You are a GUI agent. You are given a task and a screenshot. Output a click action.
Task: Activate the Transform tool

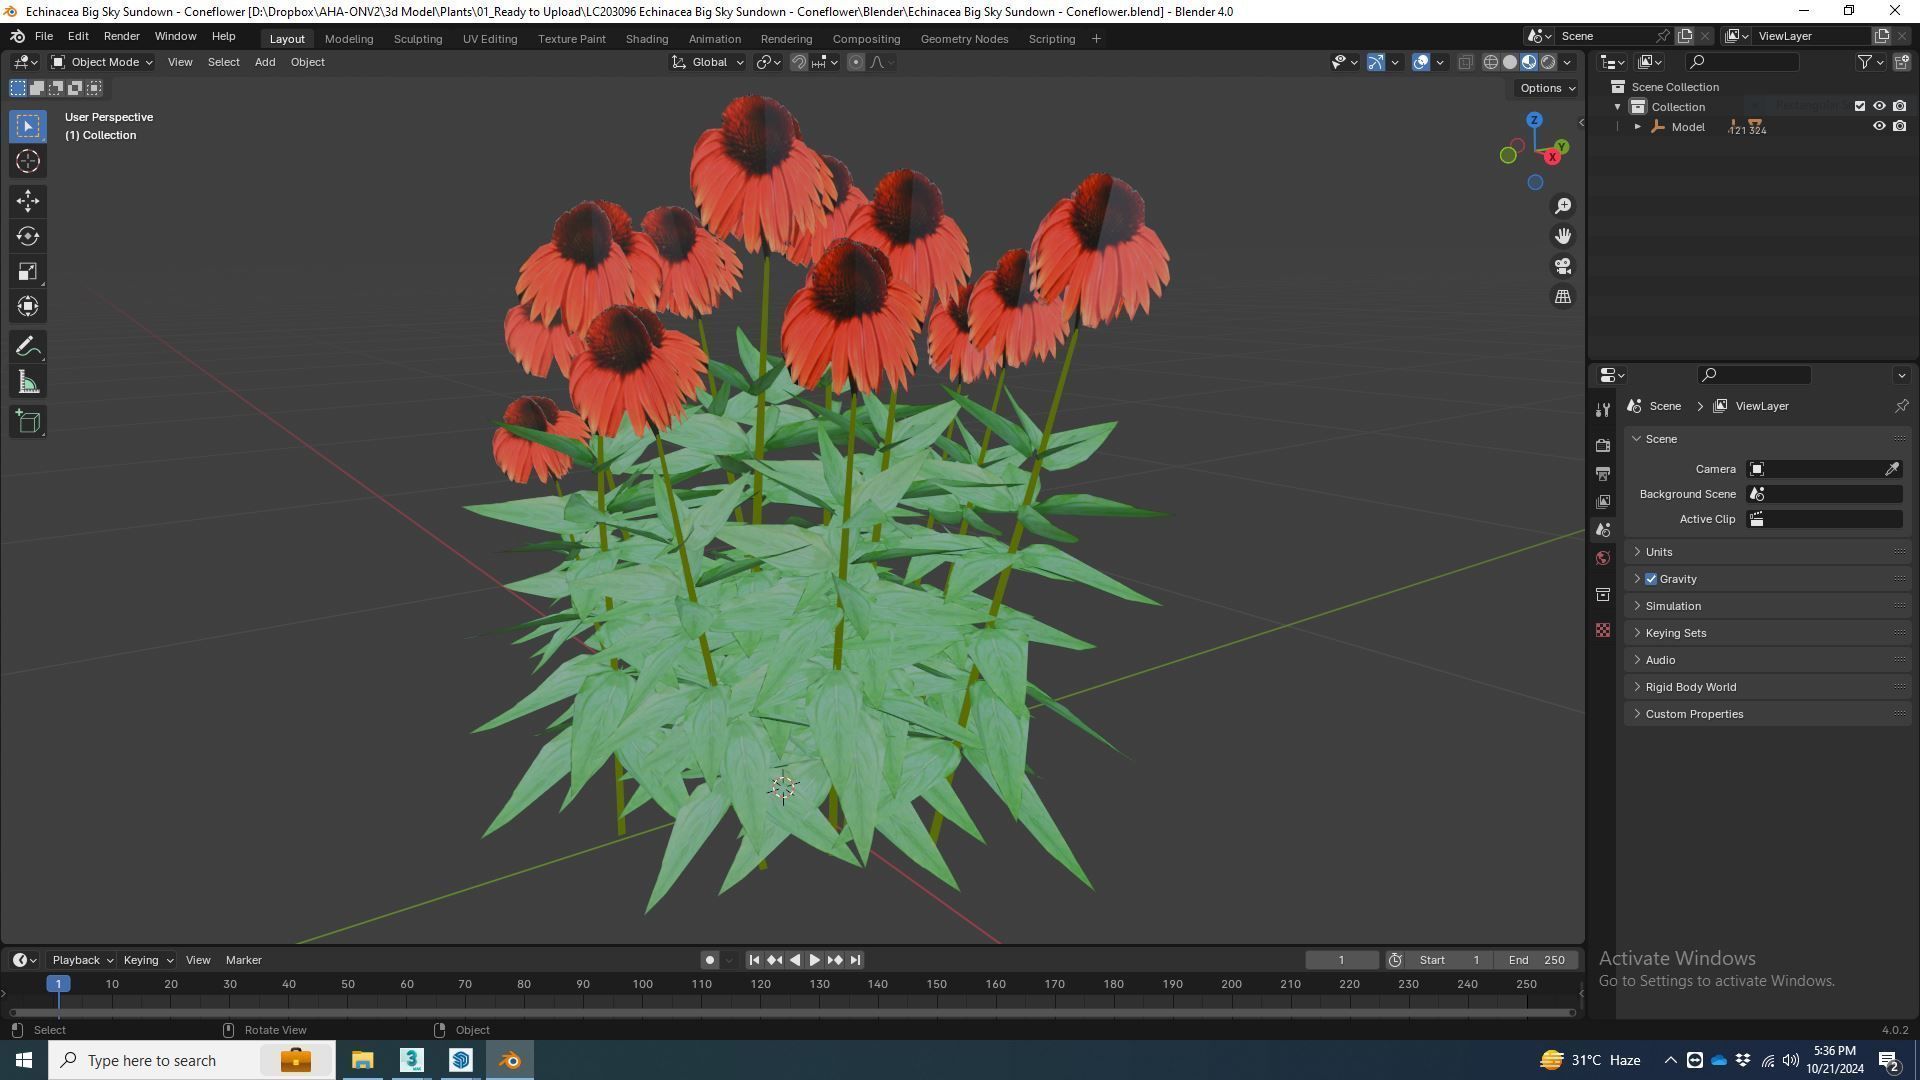pyautogui.click(x=28, y=307)
